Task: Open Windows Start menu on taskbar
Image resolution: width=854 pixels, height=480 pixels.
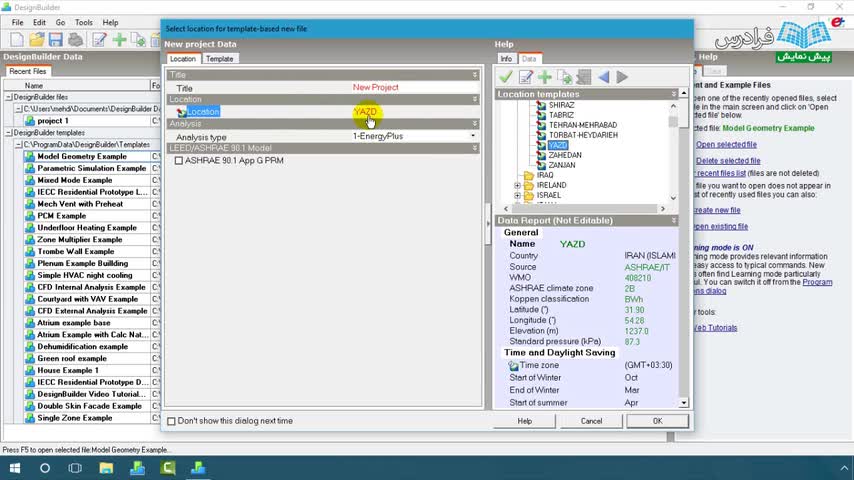Action: (x=15, y=468)
